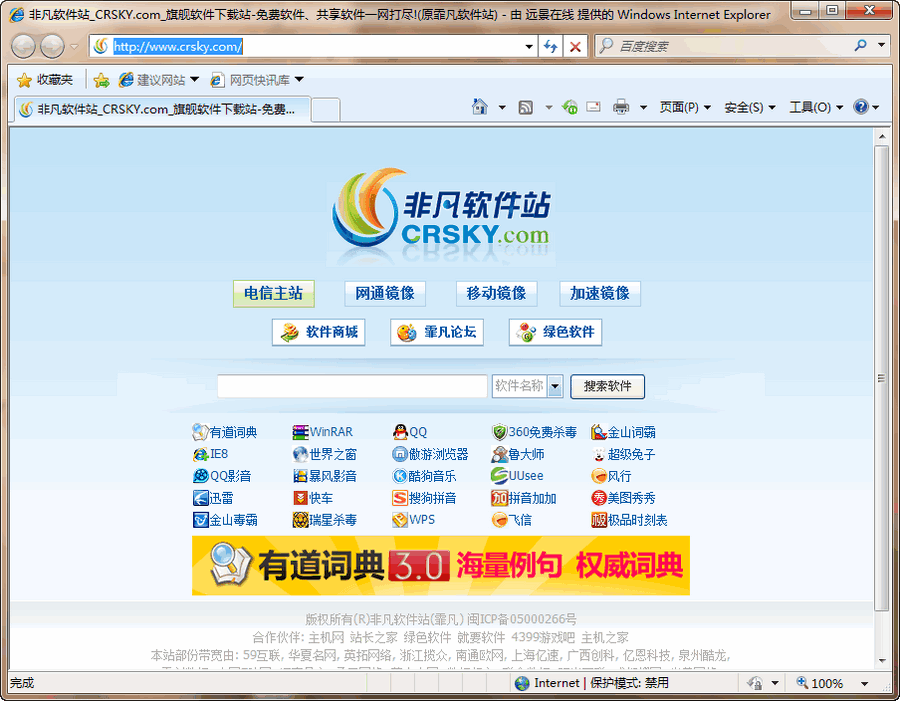This screenshot has width=900, height=701.
Task: Select the 金山毒霸 antivirus icon
Action: [202, 520]
